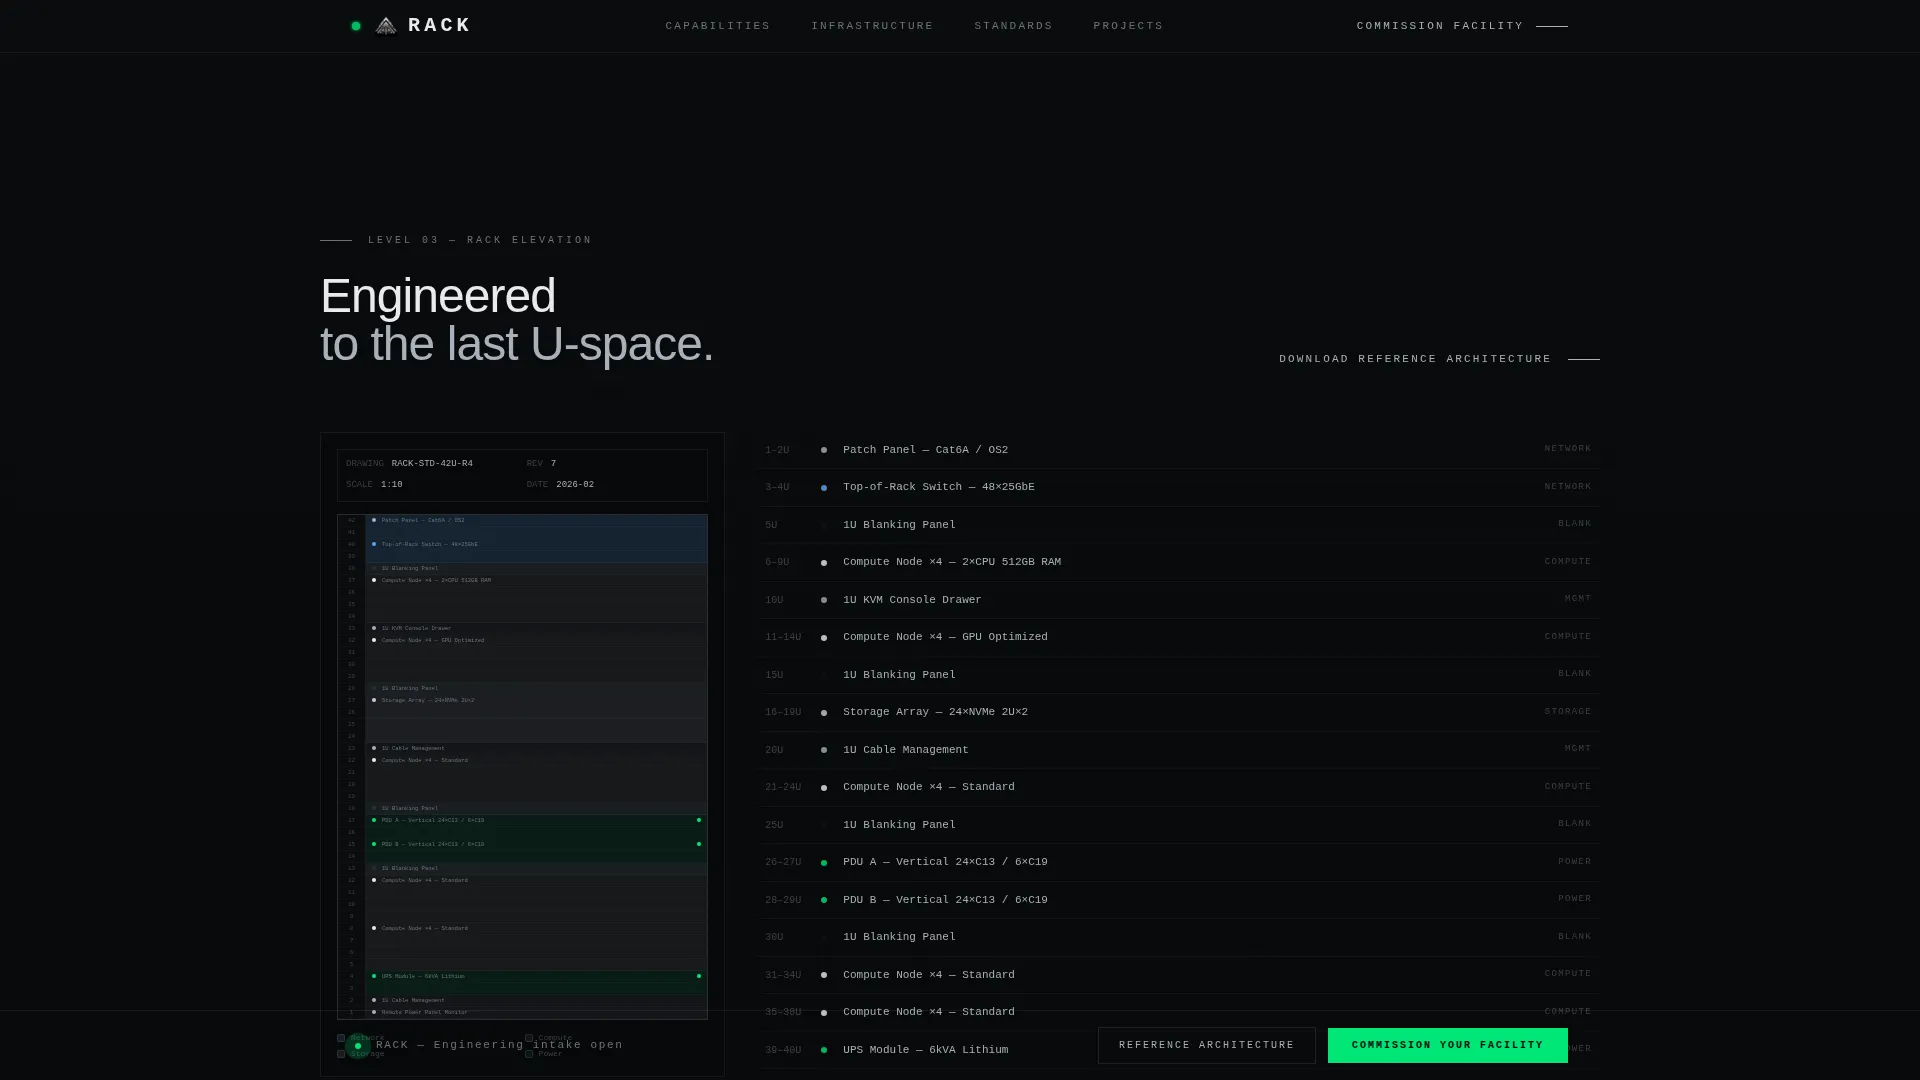Click the Compute legend color box
This screenshot has width=1920, height=1080.
coord(529,1038)
